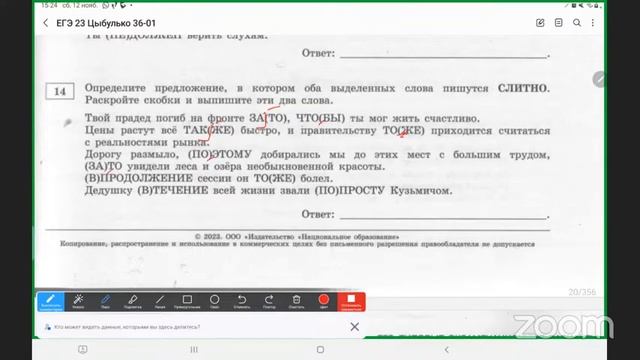Undo the last annotation

242,302
